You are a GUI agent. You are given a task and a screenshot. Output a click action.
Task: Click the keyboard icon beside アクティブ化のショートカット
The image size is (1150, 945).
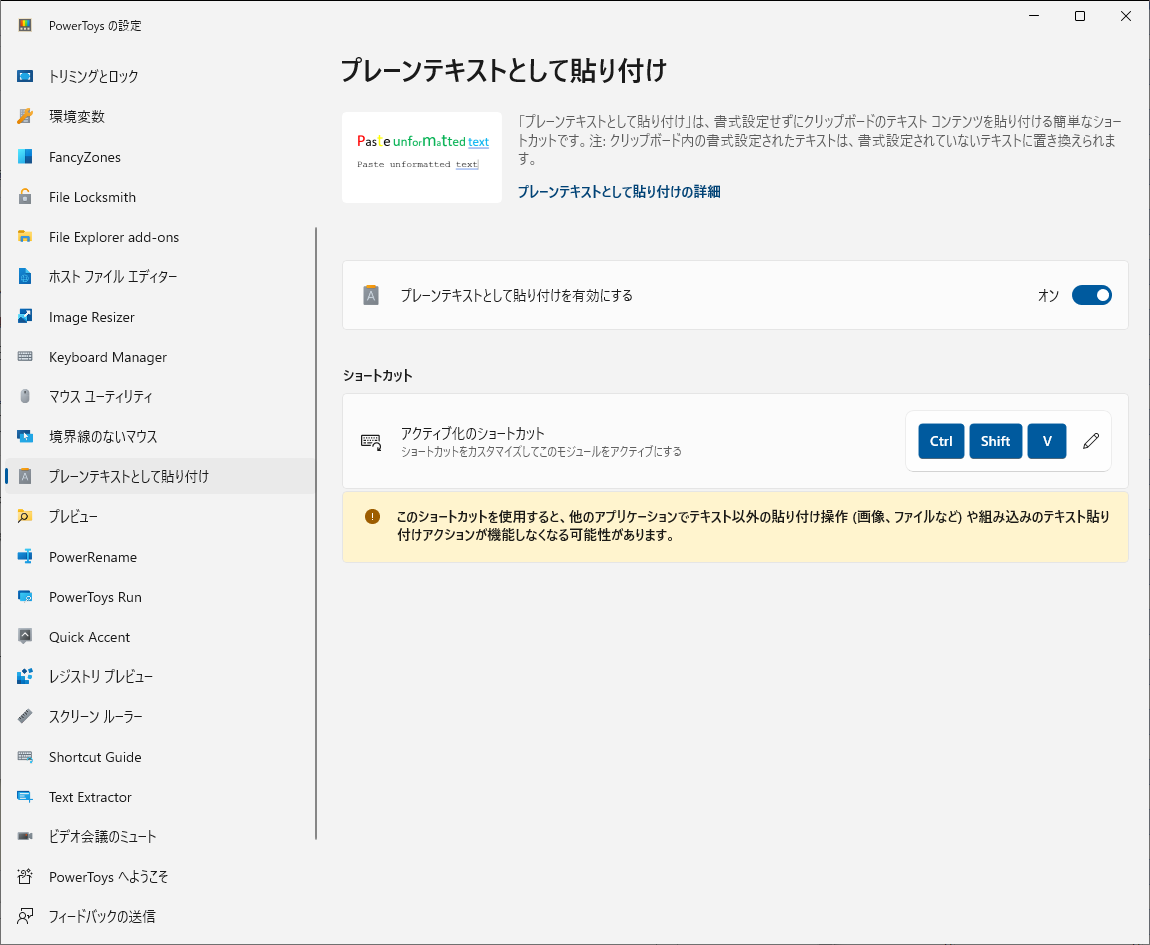click(371, 442)
